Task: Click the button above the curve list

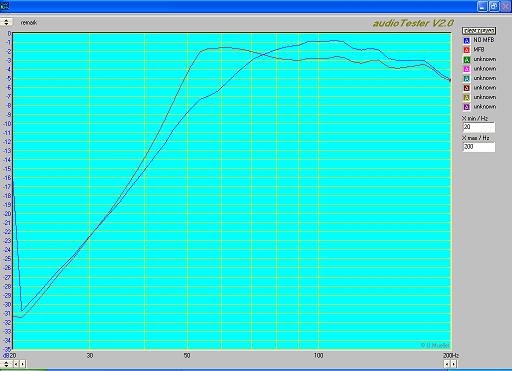Action: [479, 31]
